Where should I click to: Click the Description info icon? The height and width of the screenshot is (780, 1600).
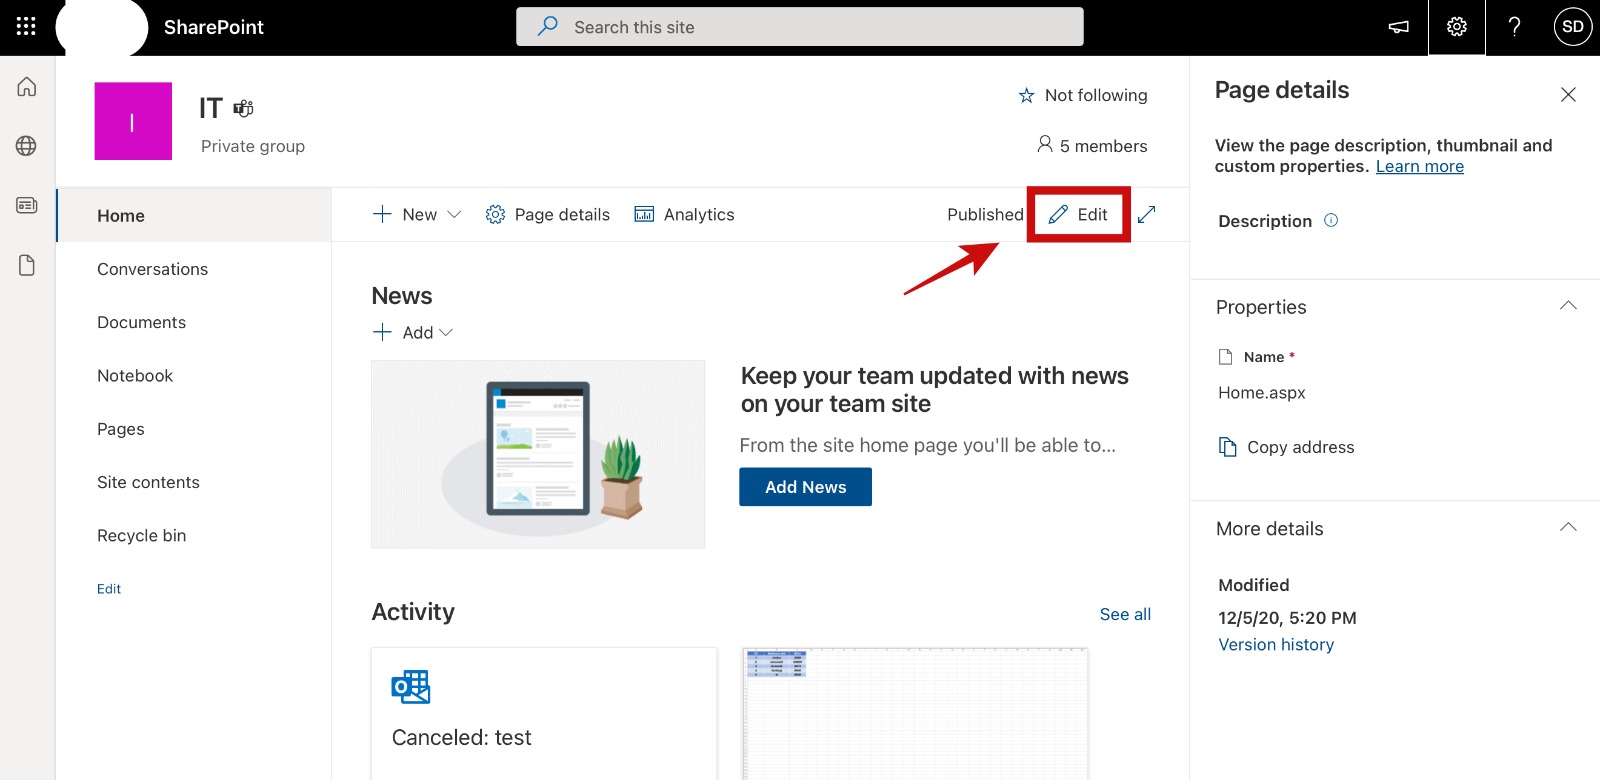click(x=1331, y=220)
